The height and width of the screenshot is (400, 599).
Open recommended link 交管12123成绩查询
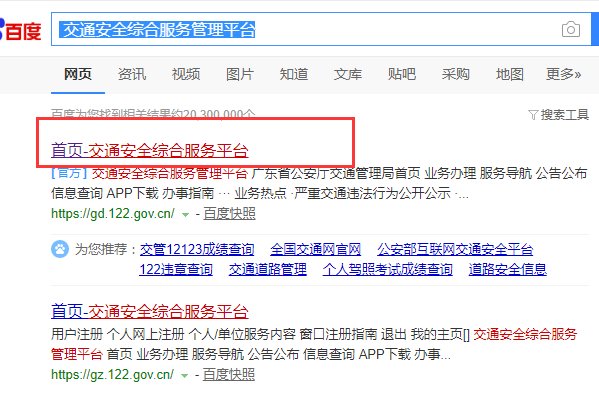[x=197, y=249]
